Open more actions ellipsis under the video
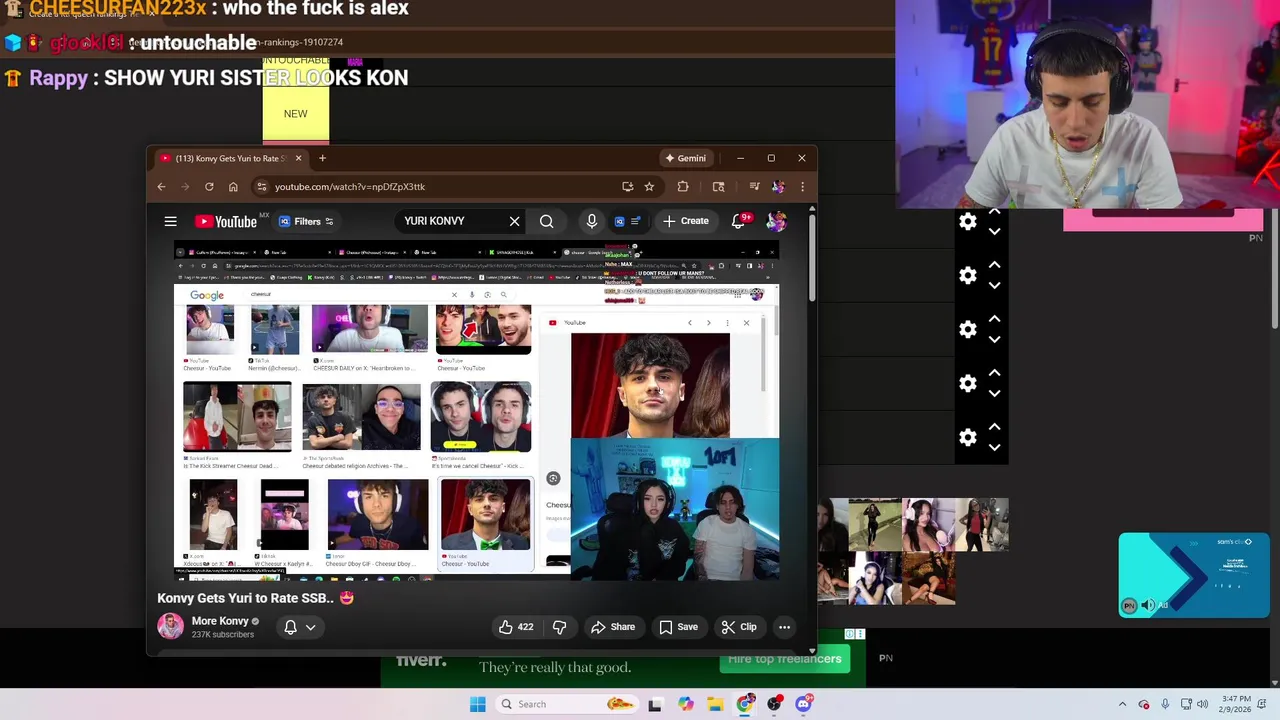This screenshot has height=720, width=1280. (785, 627)
